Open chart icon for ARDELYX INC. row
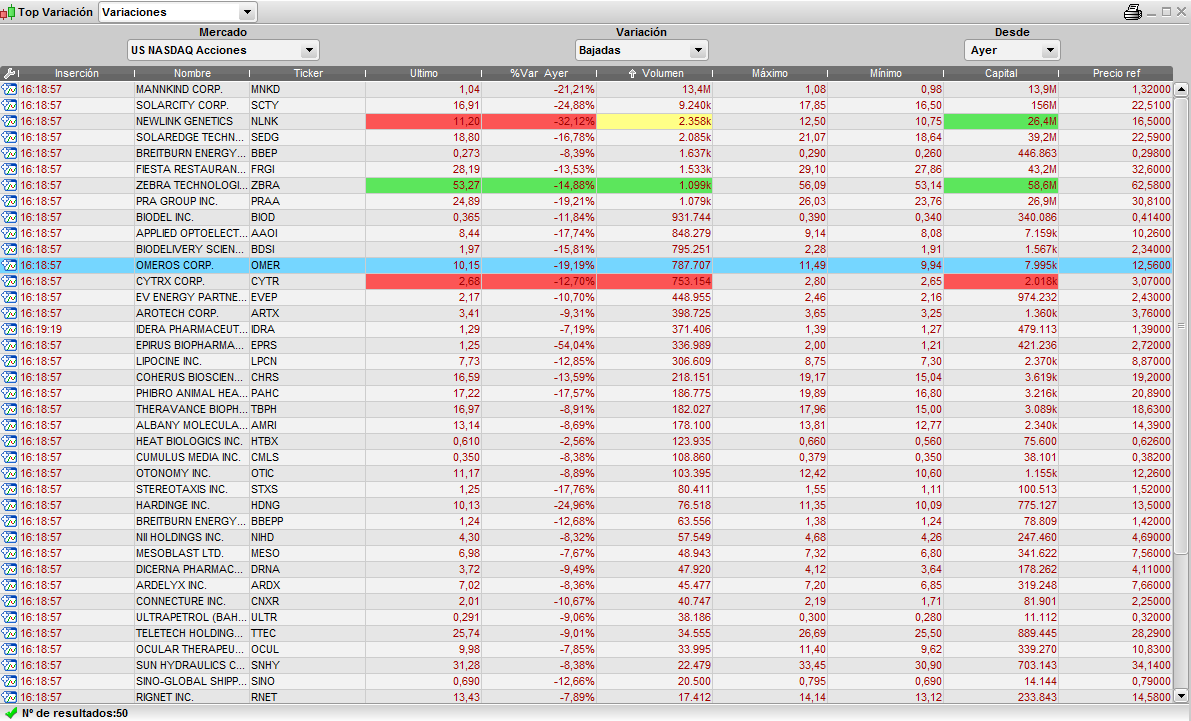This screenshot has width=1191, height=721. click(9, 585)
